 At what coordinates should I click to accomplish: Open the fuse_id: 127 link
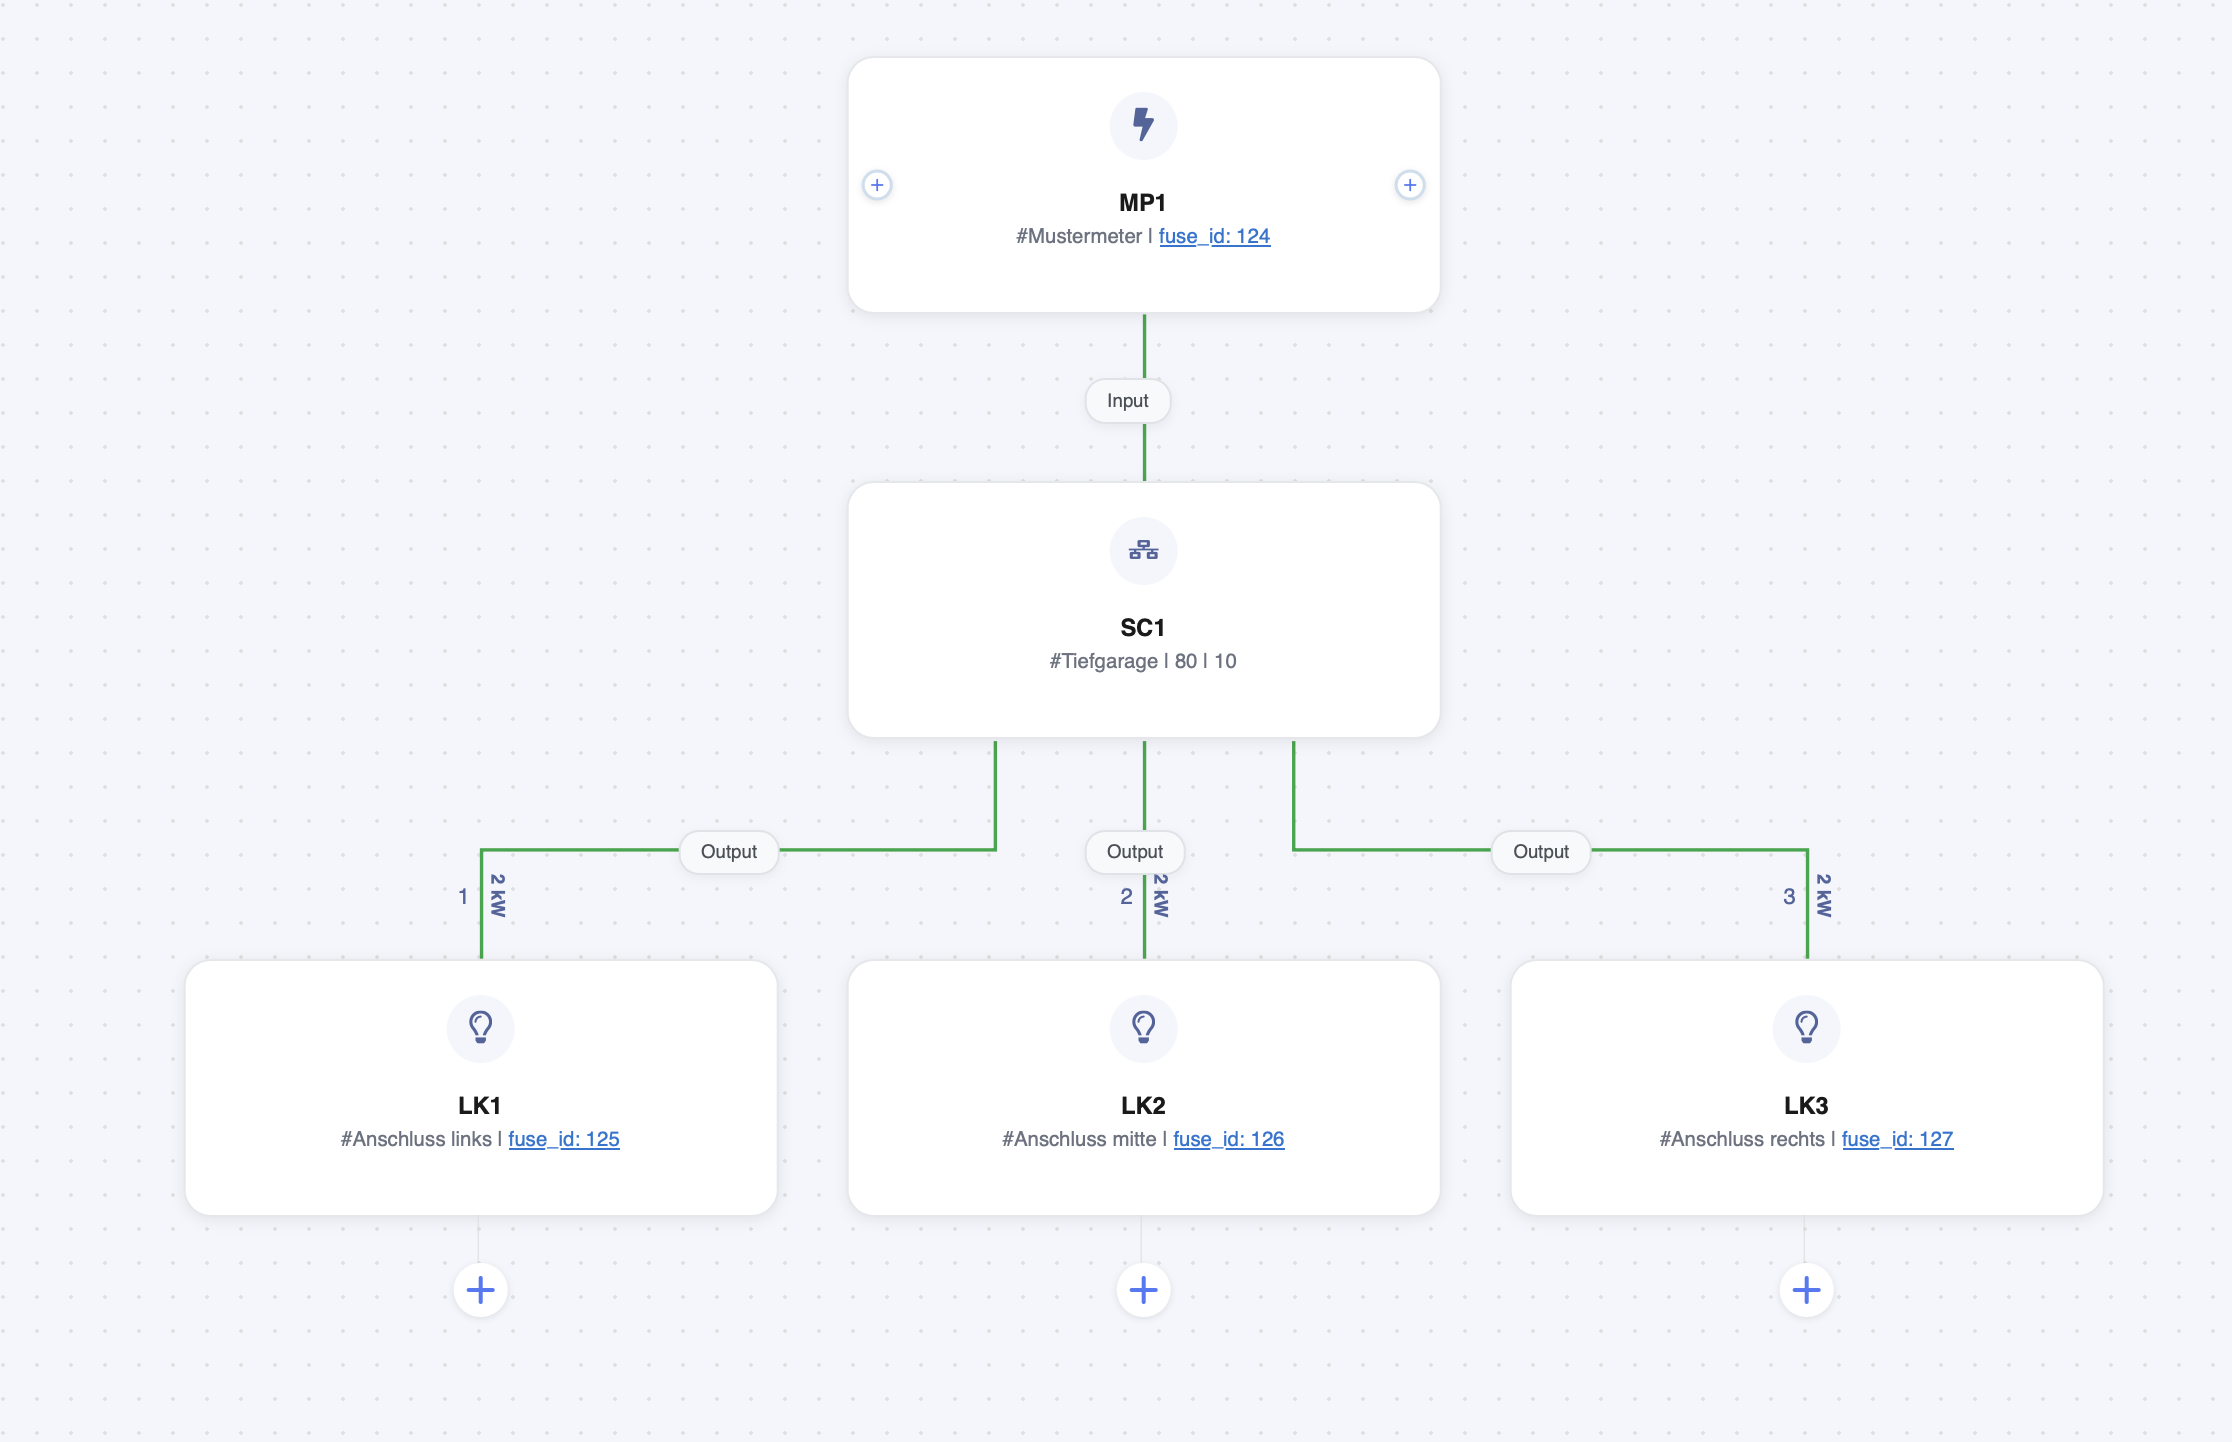pyautogui.click(x=1897, y=1139)
